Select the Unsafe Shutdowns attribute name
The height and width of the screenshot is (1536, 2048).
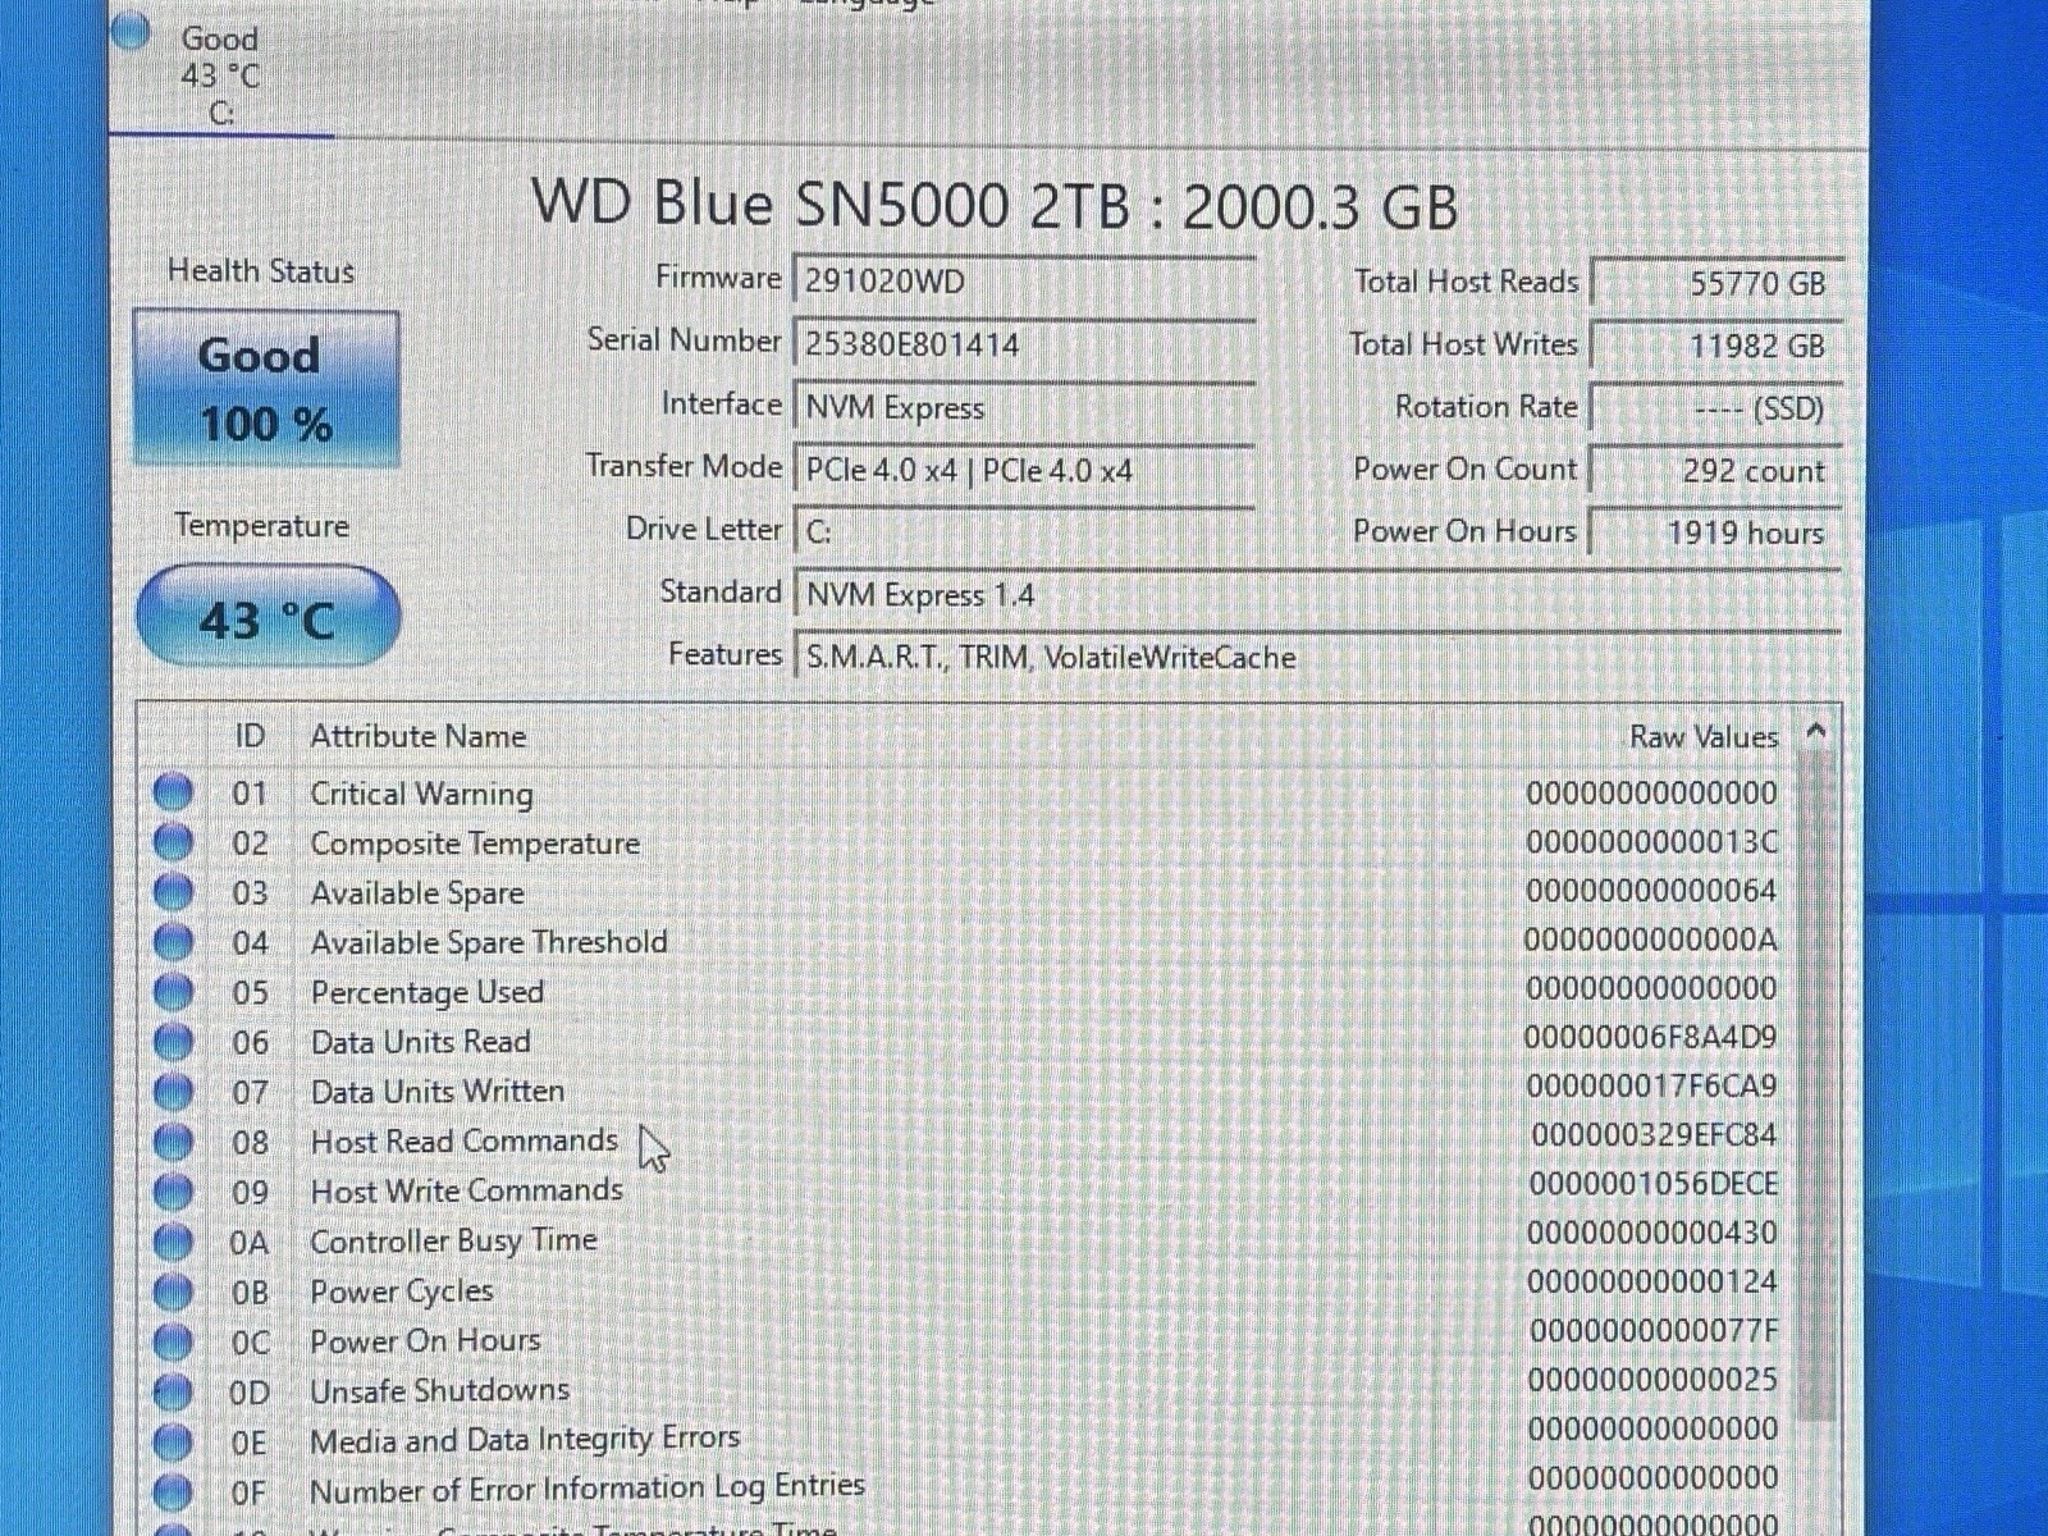point(440,1390)
